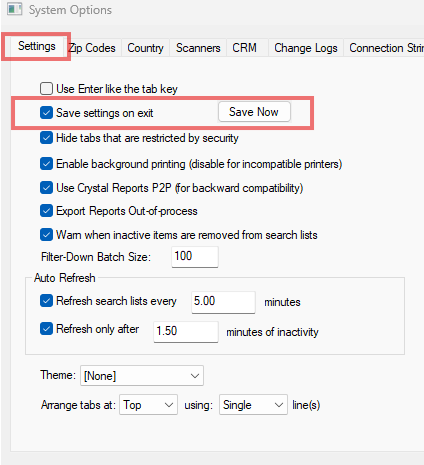
Task: Open the CRM tab
Action: coord(244,48)
